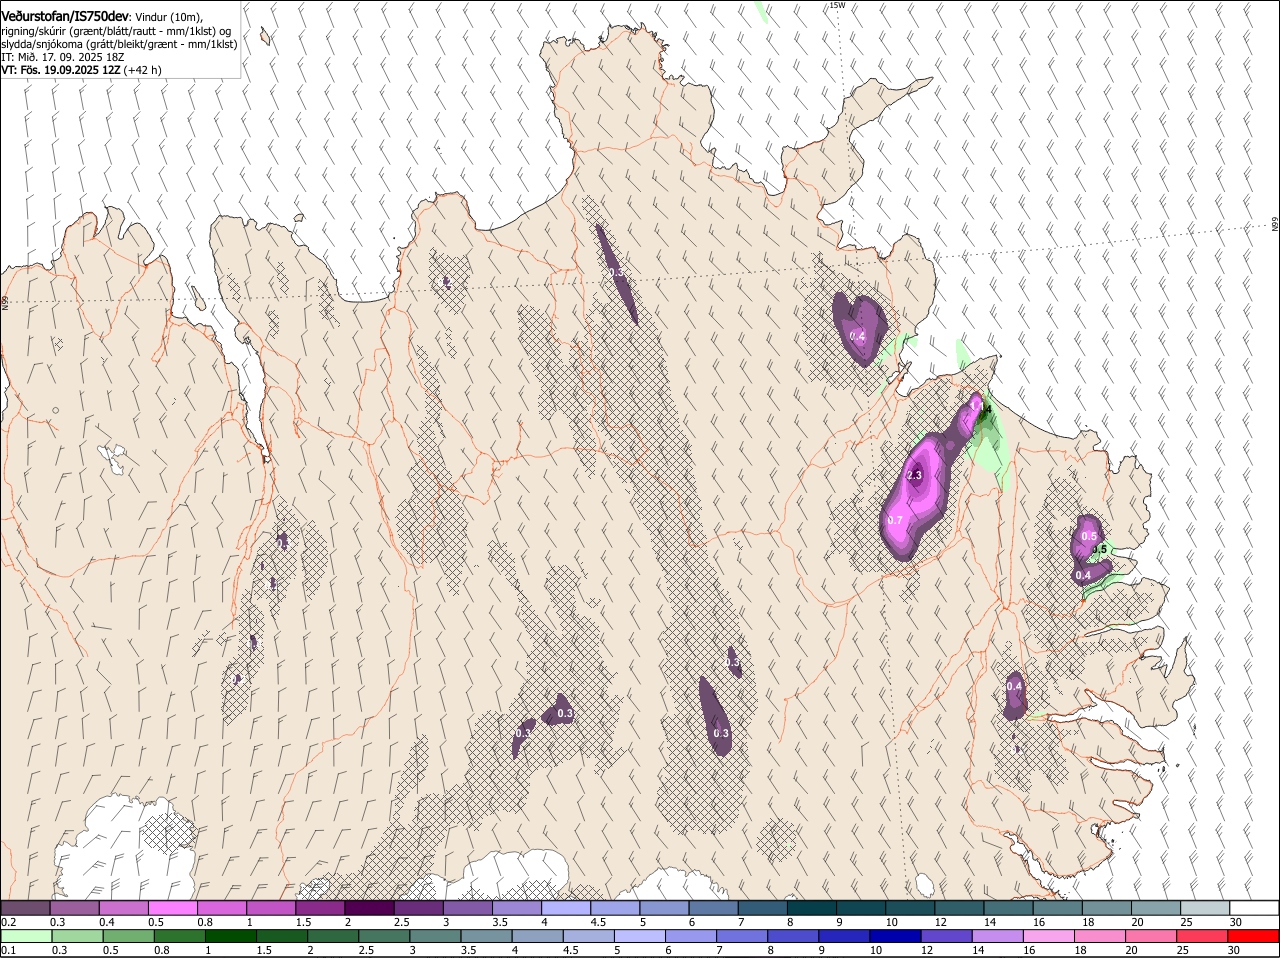Select the light pink 16 swatch in lower legend
The image size is (1280, 958).
point(1049,937)
